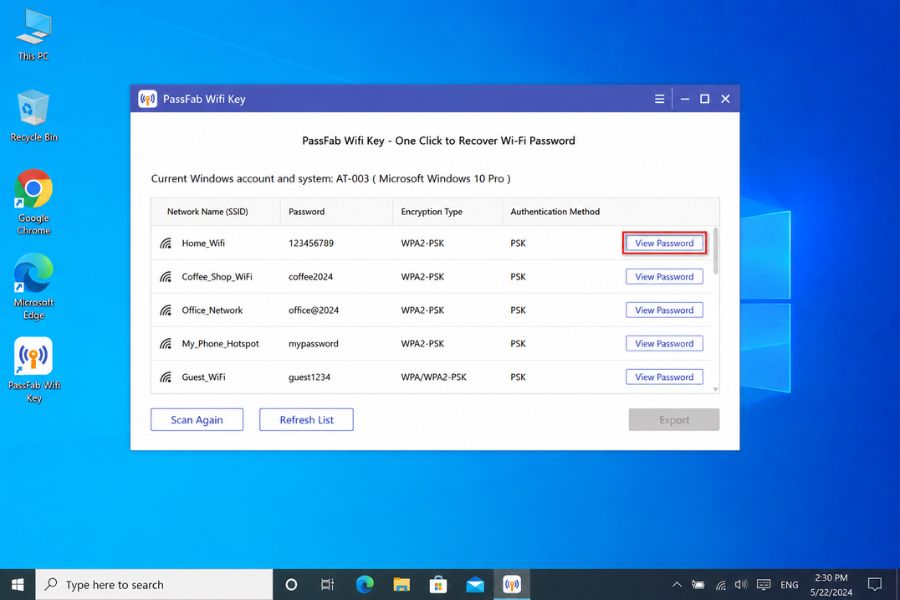This screenshot has width=900, height=600.
Task: Click the Scan Again button
Action: click(x=197, y=420)
